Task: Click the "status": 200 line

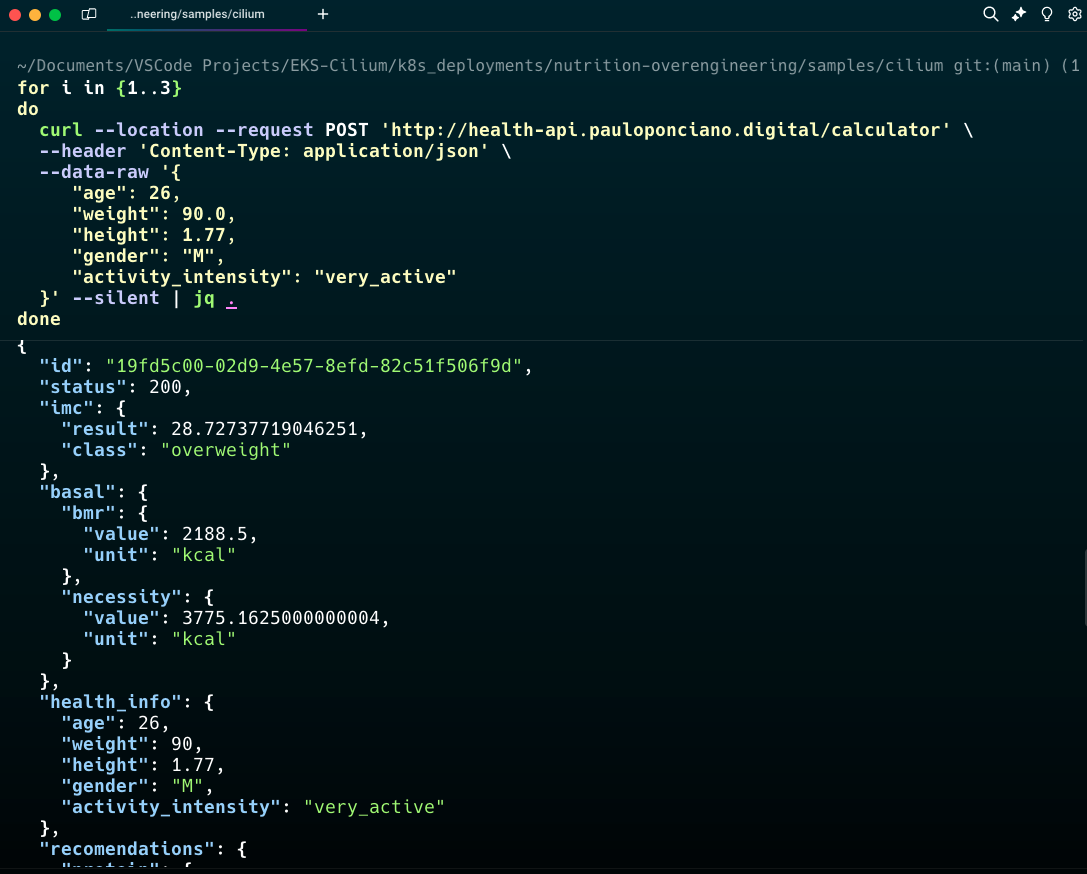Action: click(115, 387)
